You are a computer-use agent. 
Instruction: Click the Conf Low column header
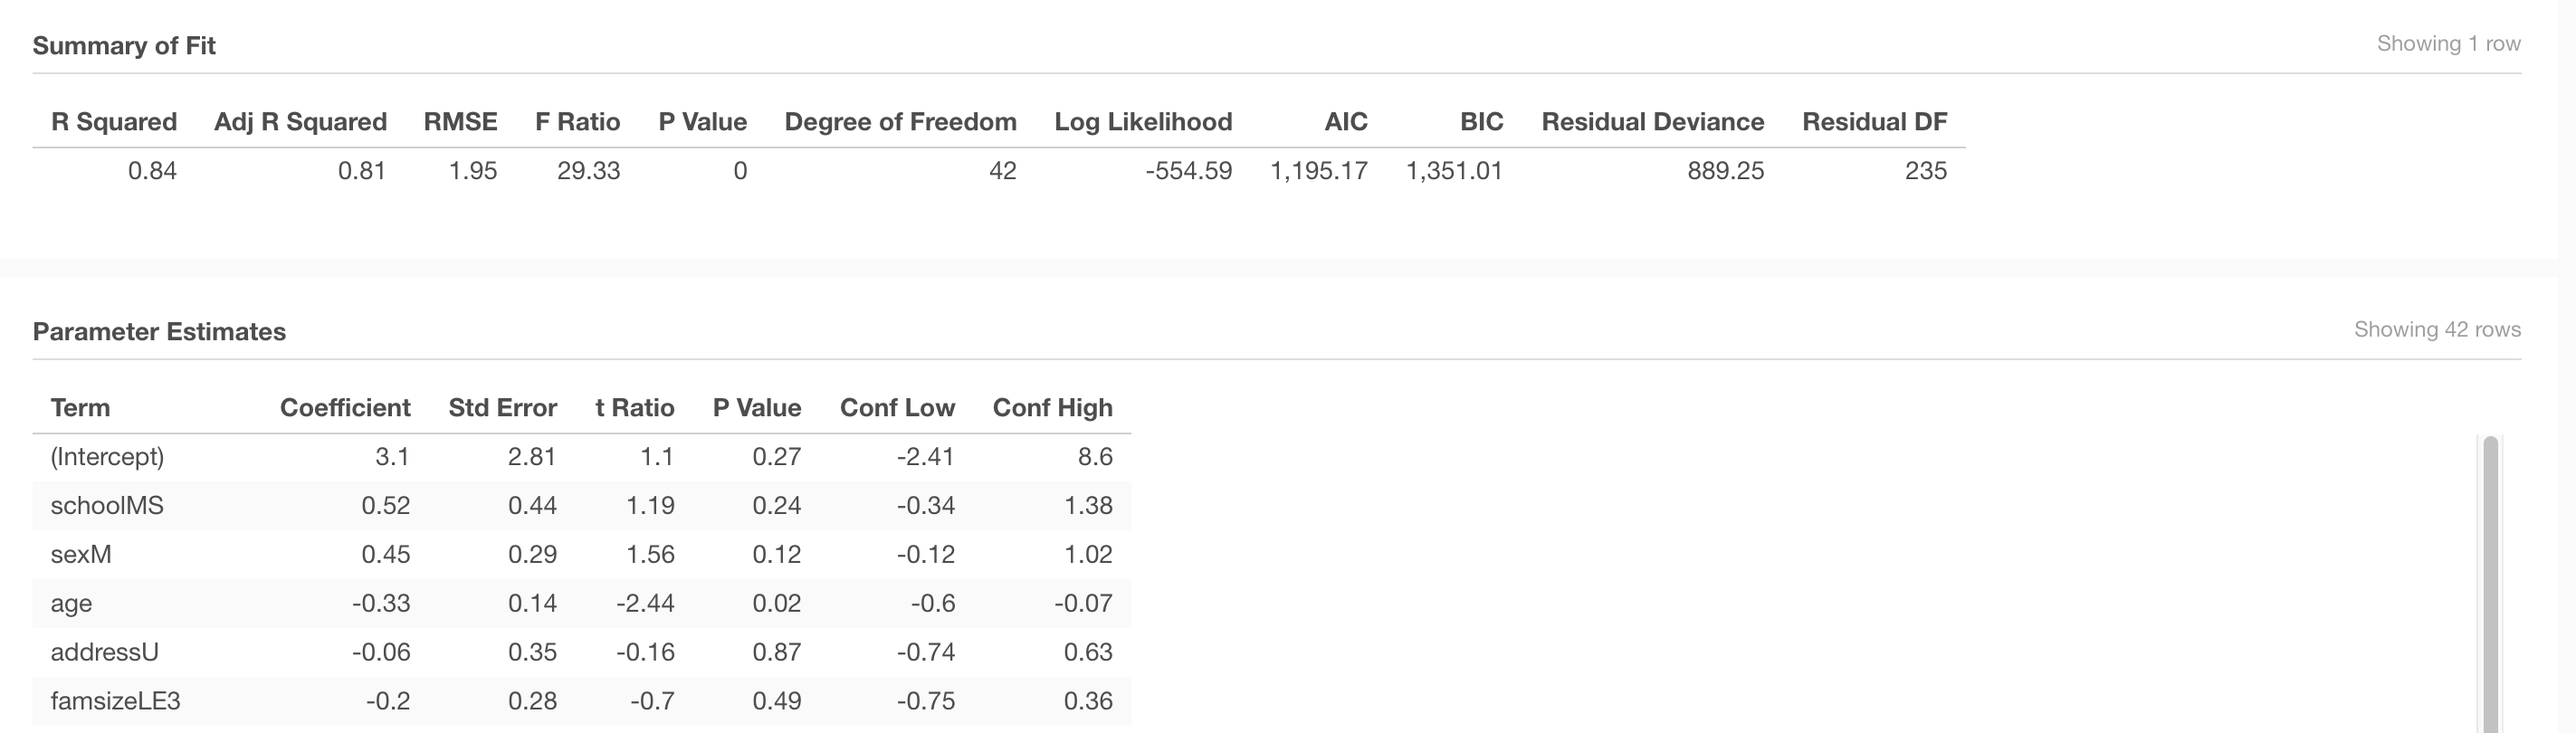pyautogui.click(x=897, y=408)
